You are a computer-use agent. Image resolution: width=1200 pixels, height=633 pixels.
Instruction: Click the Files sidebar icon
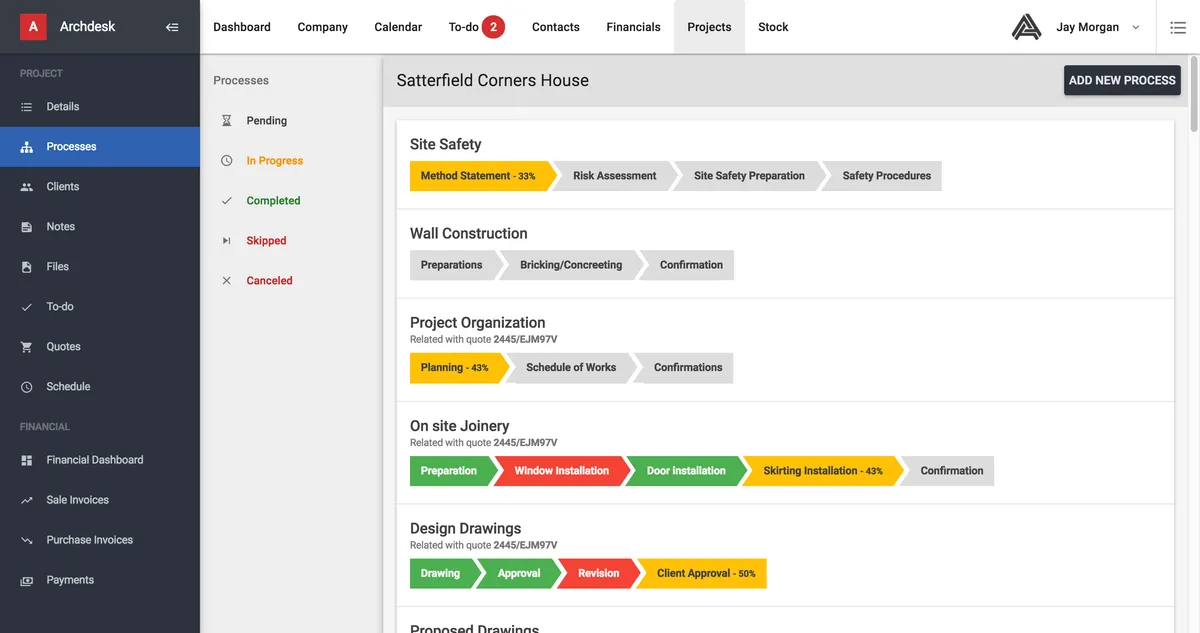pyautogui.click(x=27, y=266)
